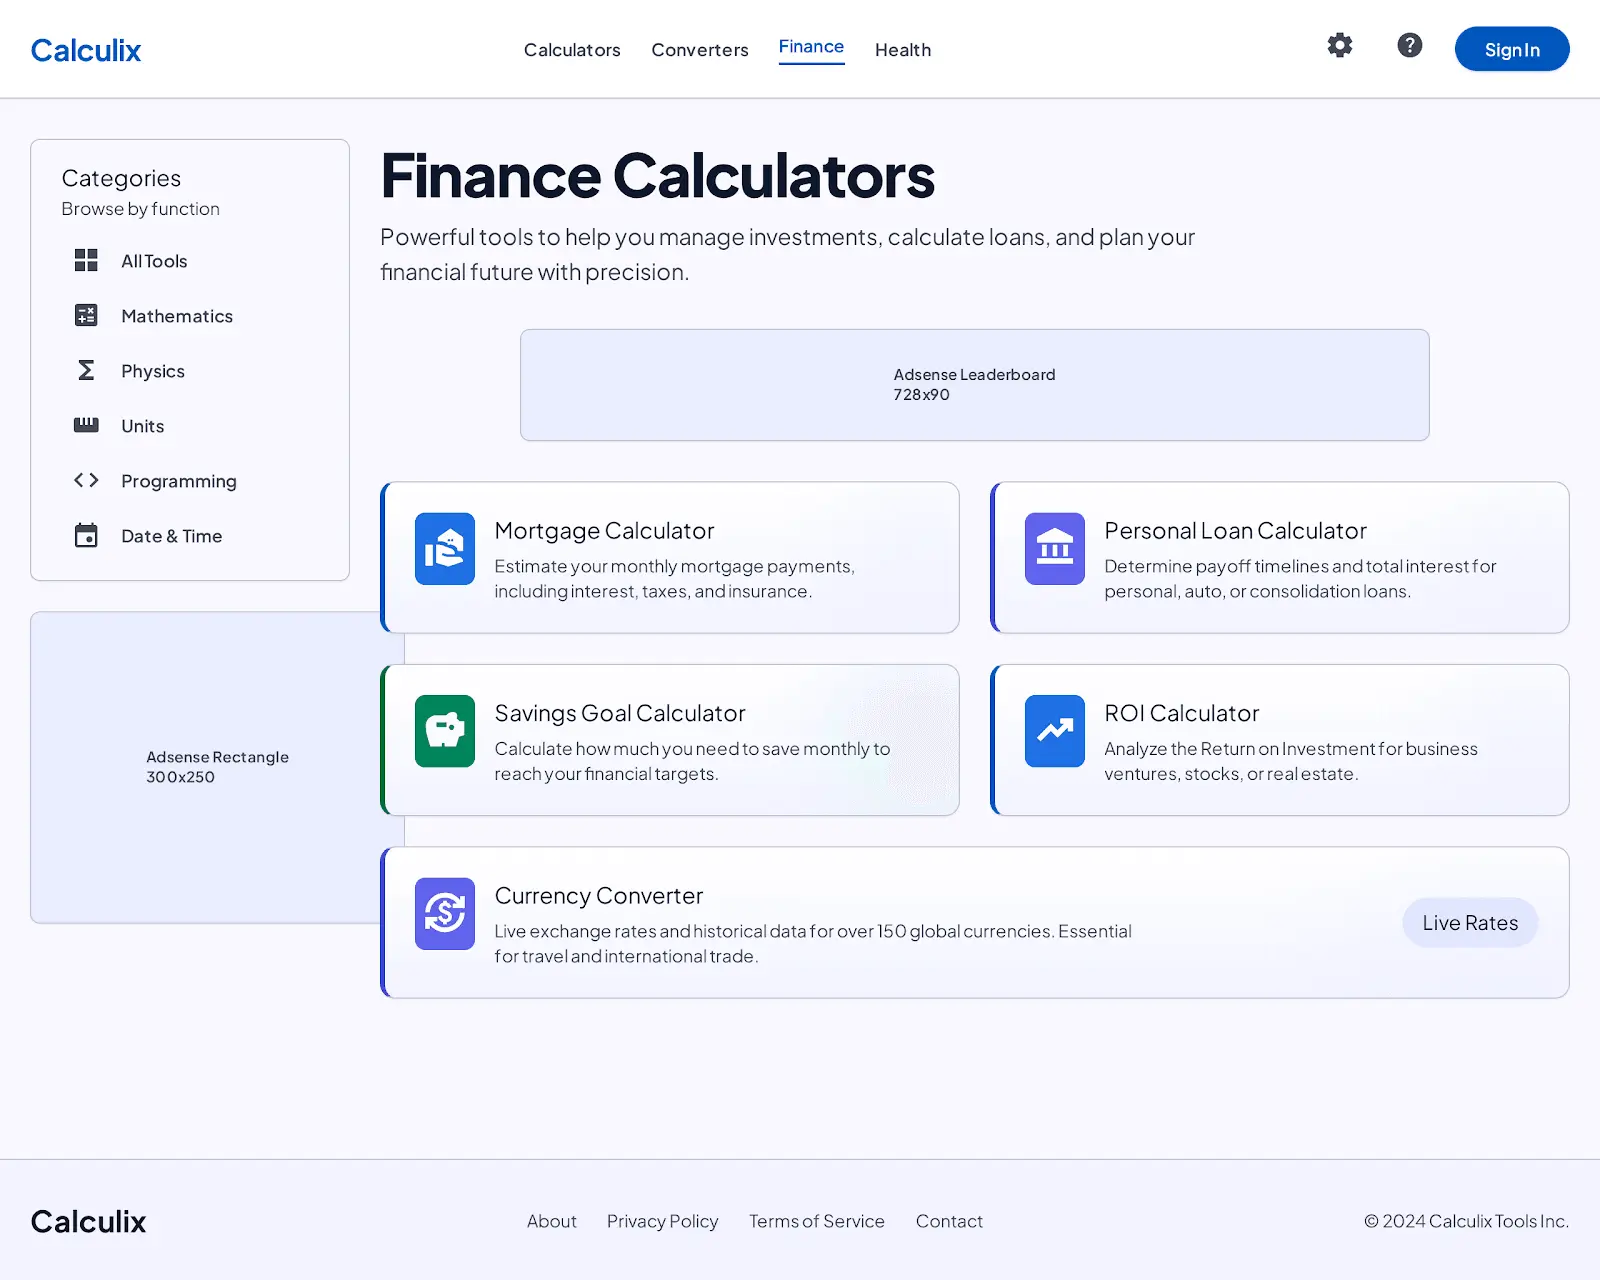Click the 'Live exchange rates and historical data' description
This screenshot has height=1280, width=1600.
(x=813, y=944)
